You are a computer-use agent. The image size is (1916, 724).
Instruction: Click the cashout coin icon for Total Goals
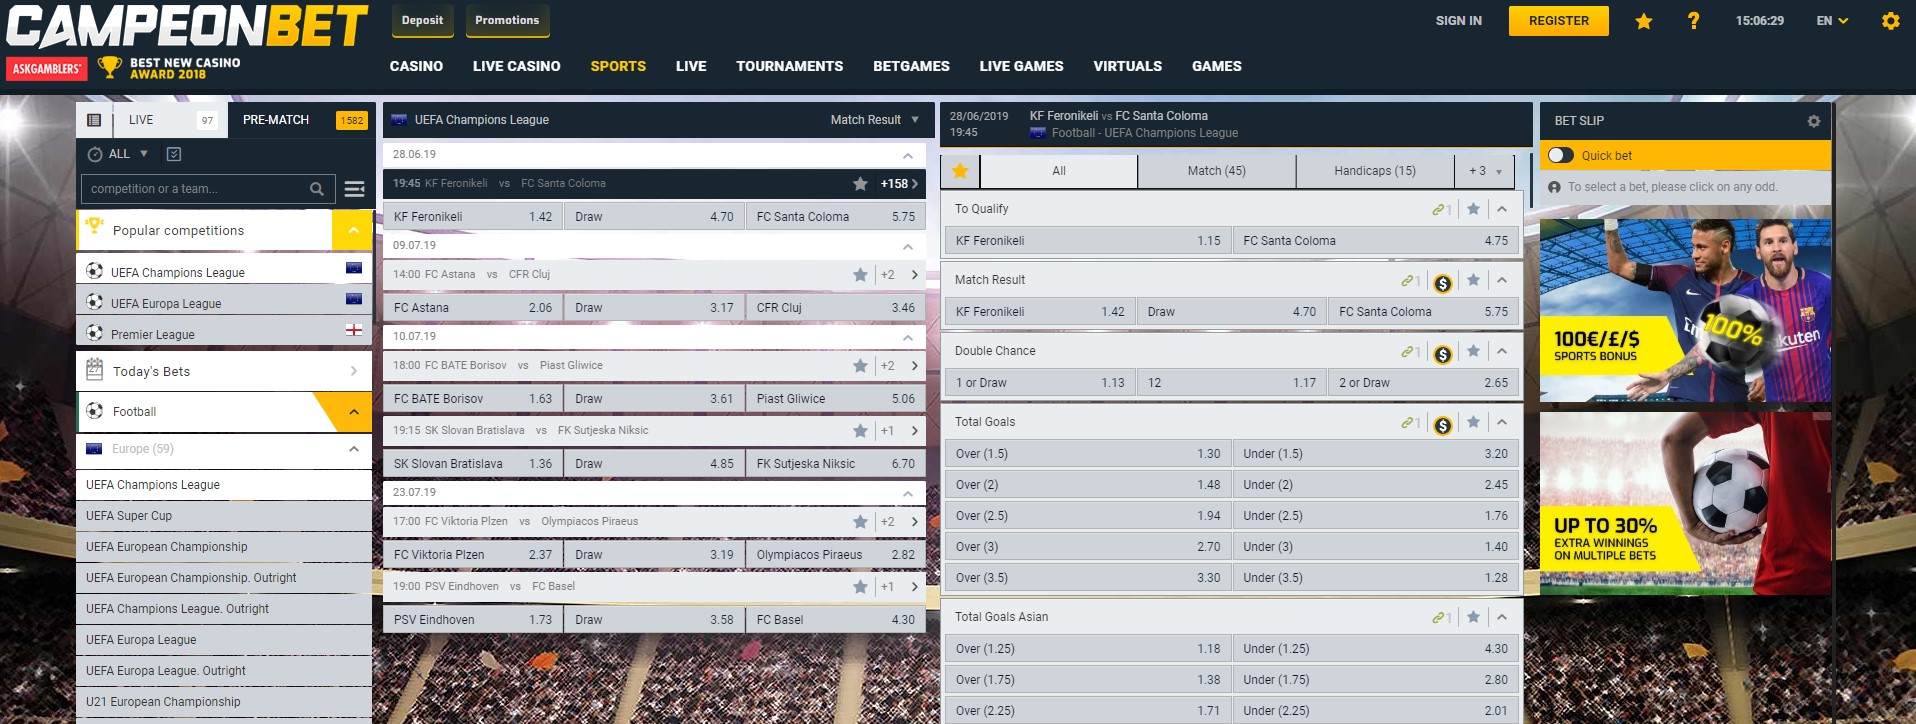point(1442,425)
